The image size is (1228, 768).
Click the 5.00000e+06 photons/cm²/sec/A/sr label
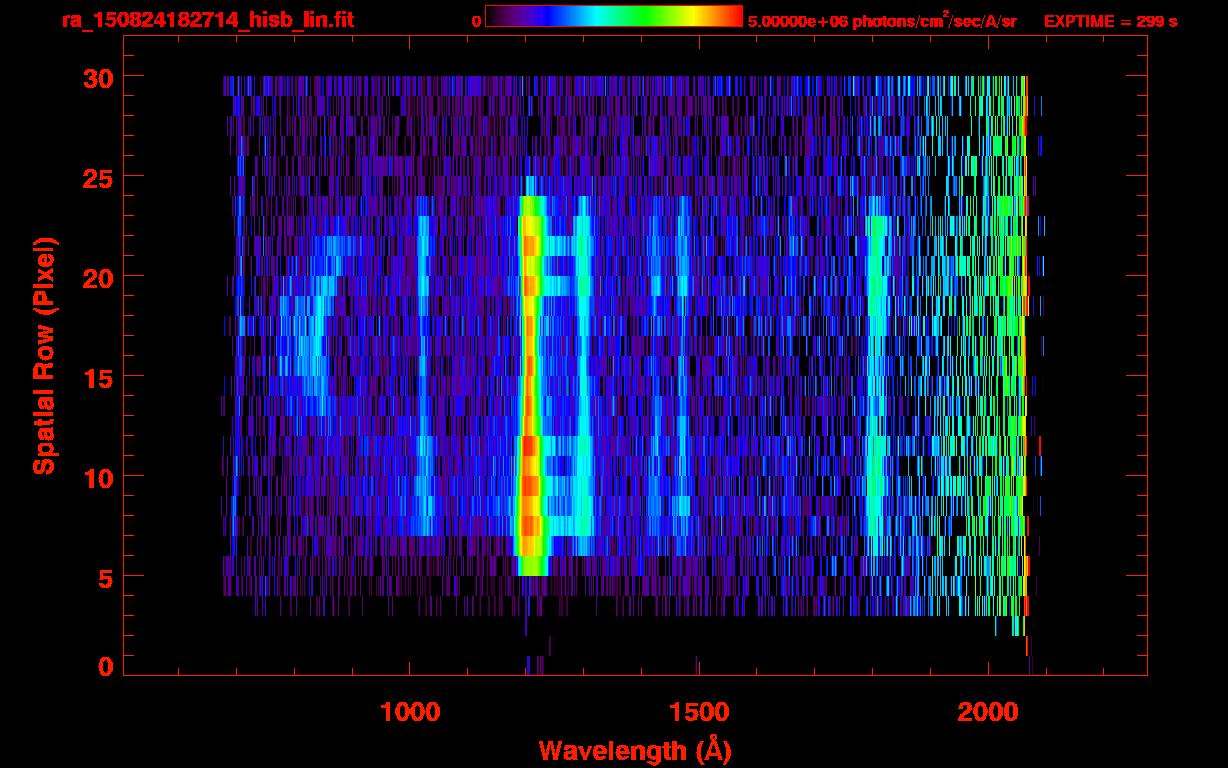tap(882, 20)
